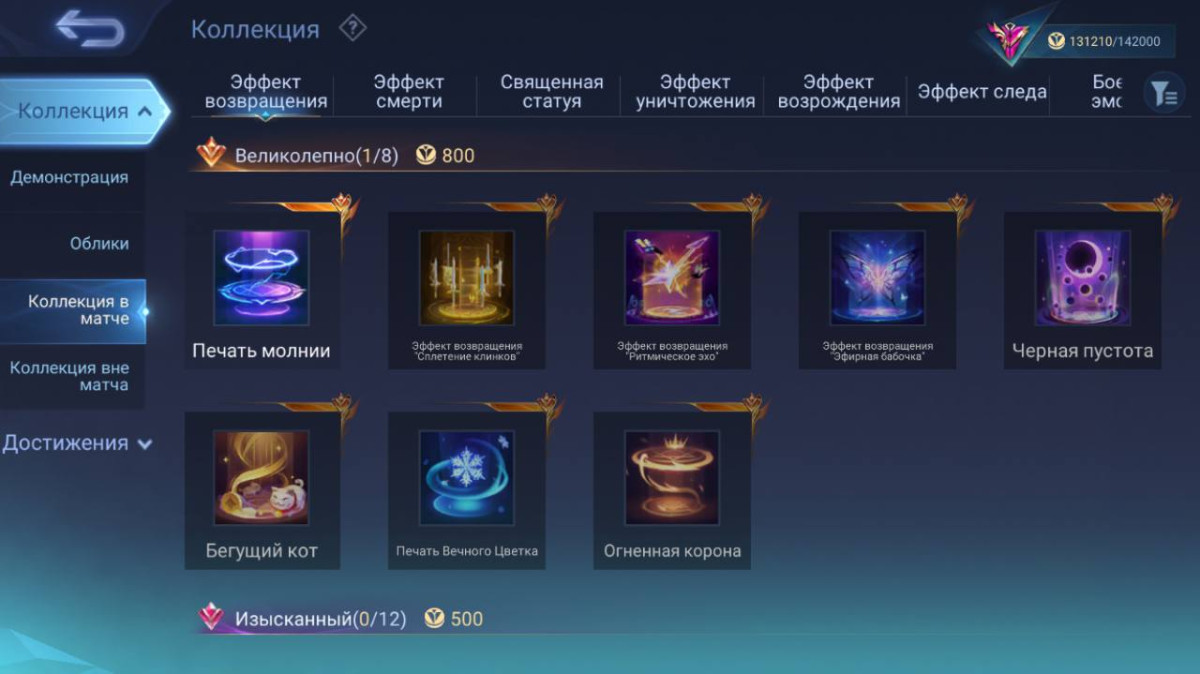
Task: Choose the Эфирная бабочка effect icon
Action: [x=877, y=278]
